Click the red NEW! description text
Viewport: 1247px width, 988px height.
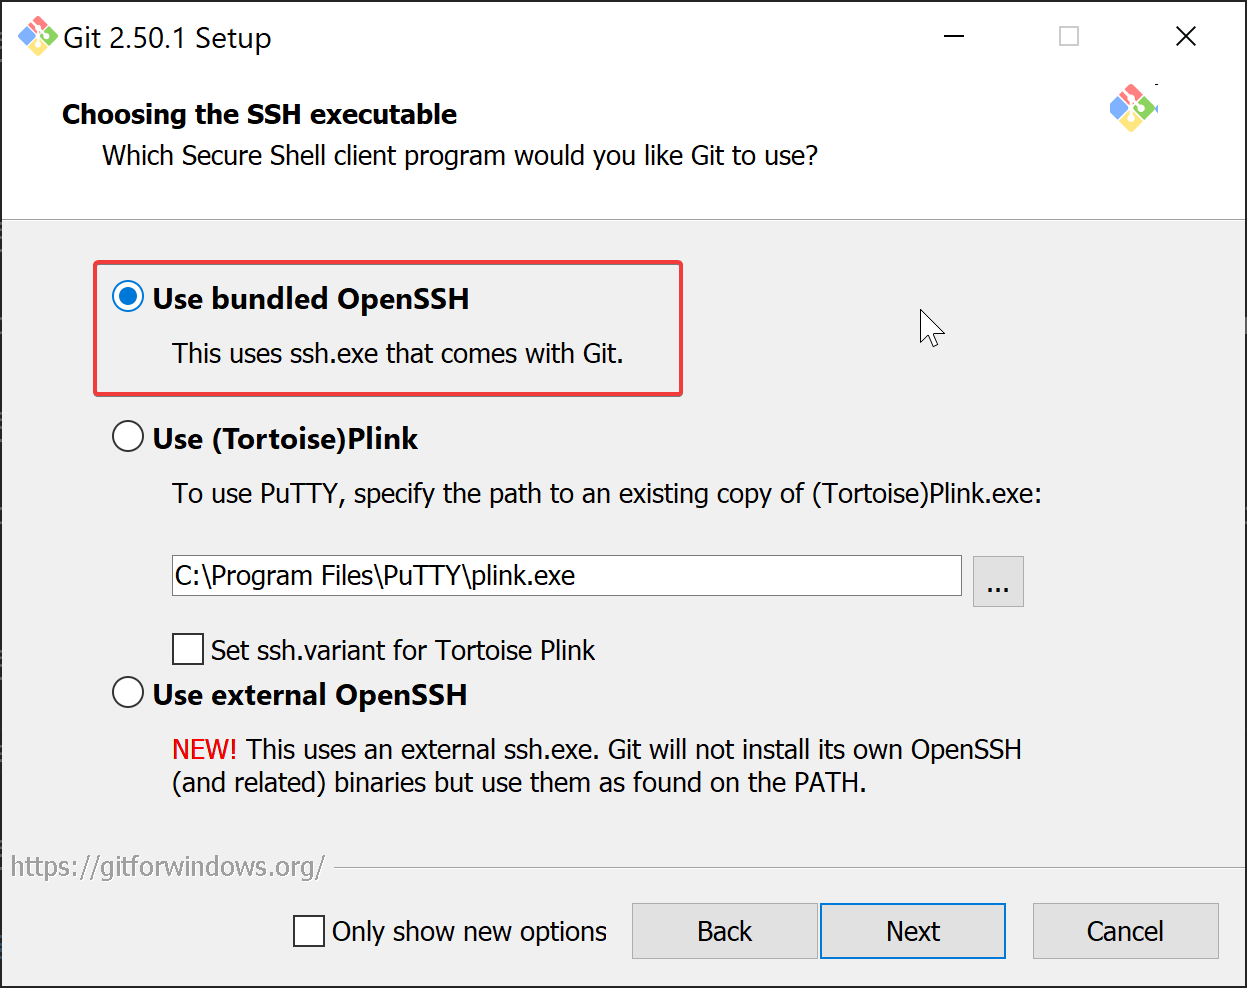click(x=204, y=749)
